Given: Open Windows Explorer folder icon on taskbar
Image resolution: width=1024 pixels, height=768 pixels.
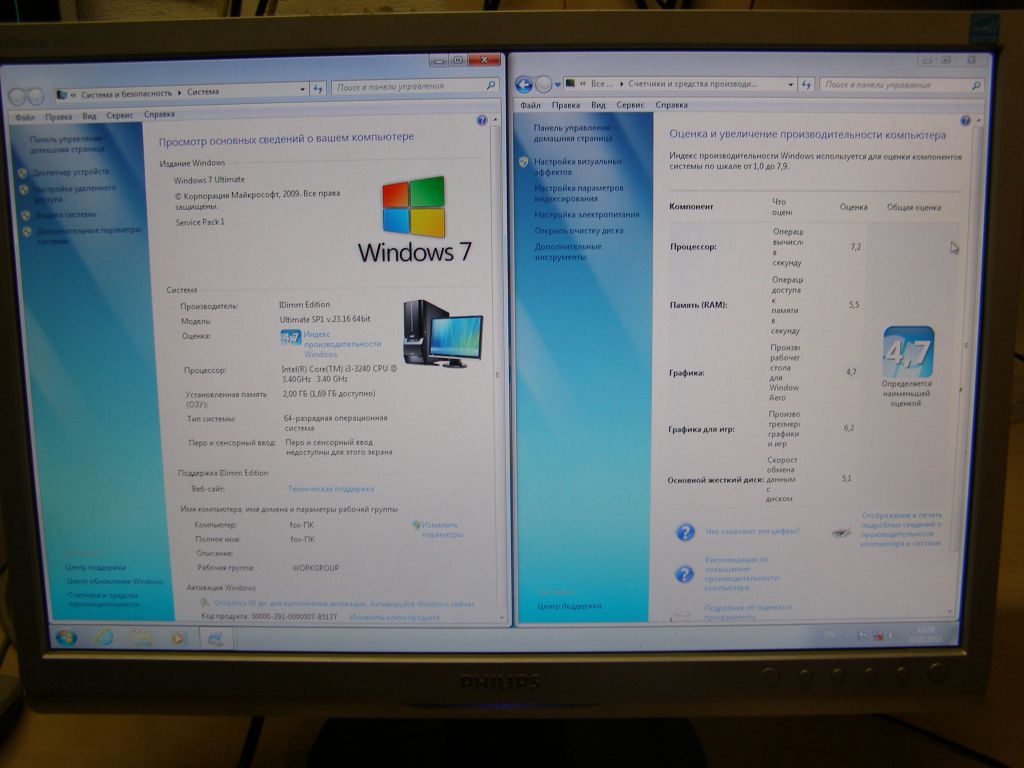Looking at the screenshot, I should coord(141,637).
